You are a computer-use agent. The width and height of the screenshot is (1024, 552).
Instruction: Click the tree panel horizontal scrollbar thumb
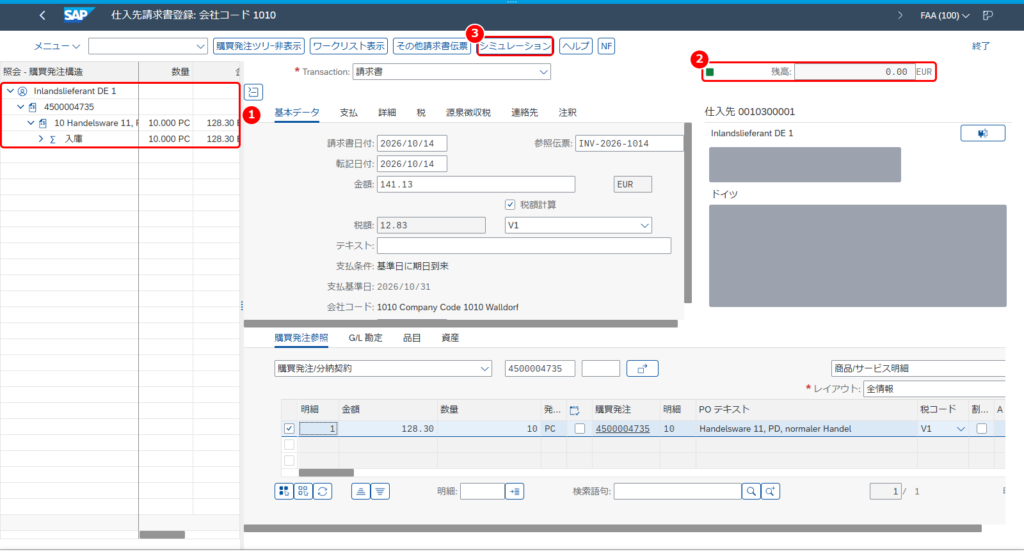[162, 534]
